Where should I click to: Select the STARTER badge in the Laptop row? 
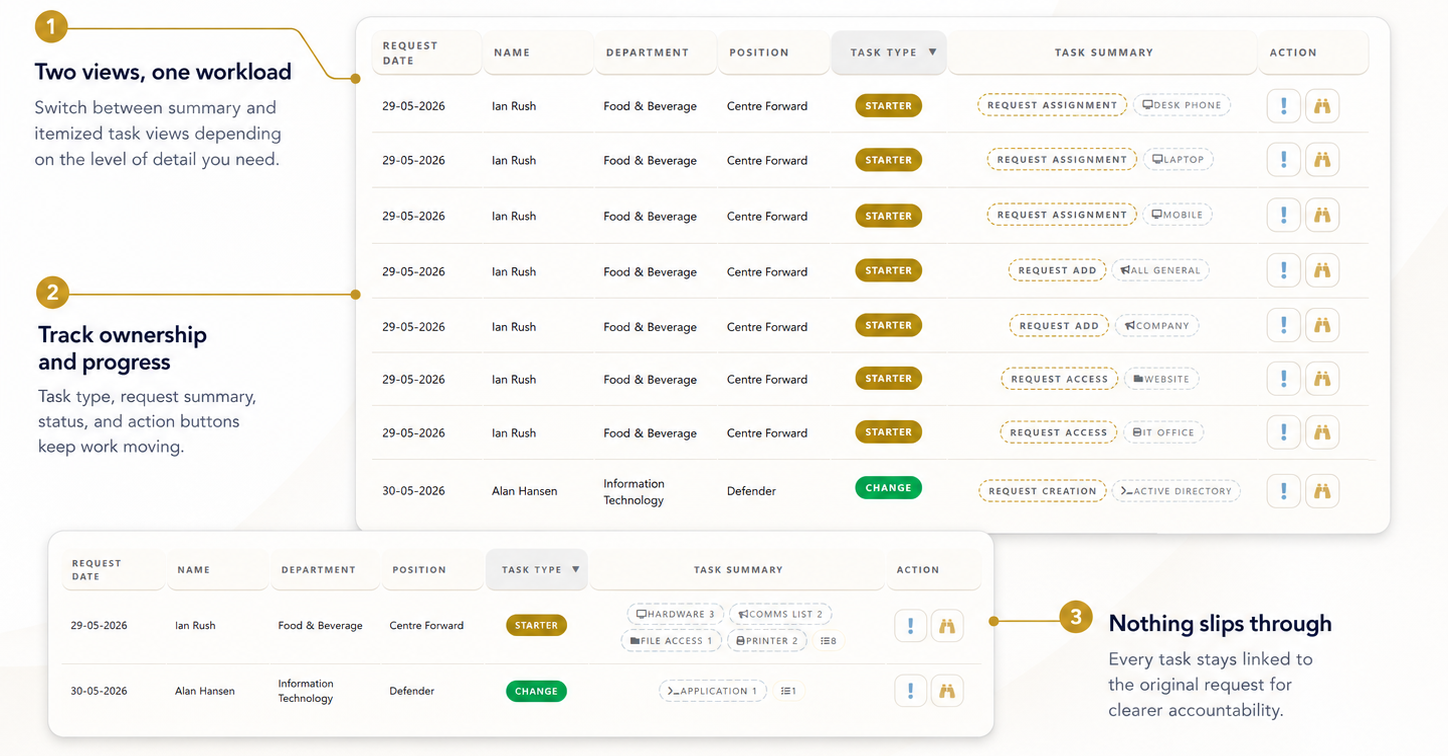tap(888, 160)
